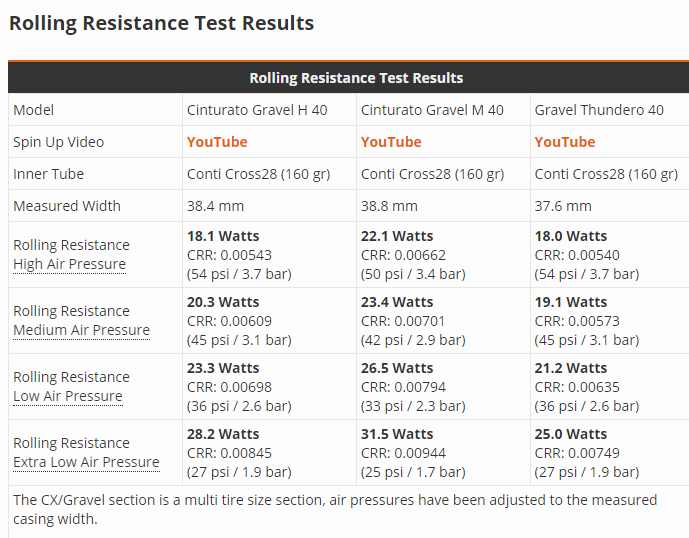The width and height of the screenshot is (689, 538).
Task: Click the CX/Gravel footnote text
Action: pyautogui.click(x=334, y=509)
